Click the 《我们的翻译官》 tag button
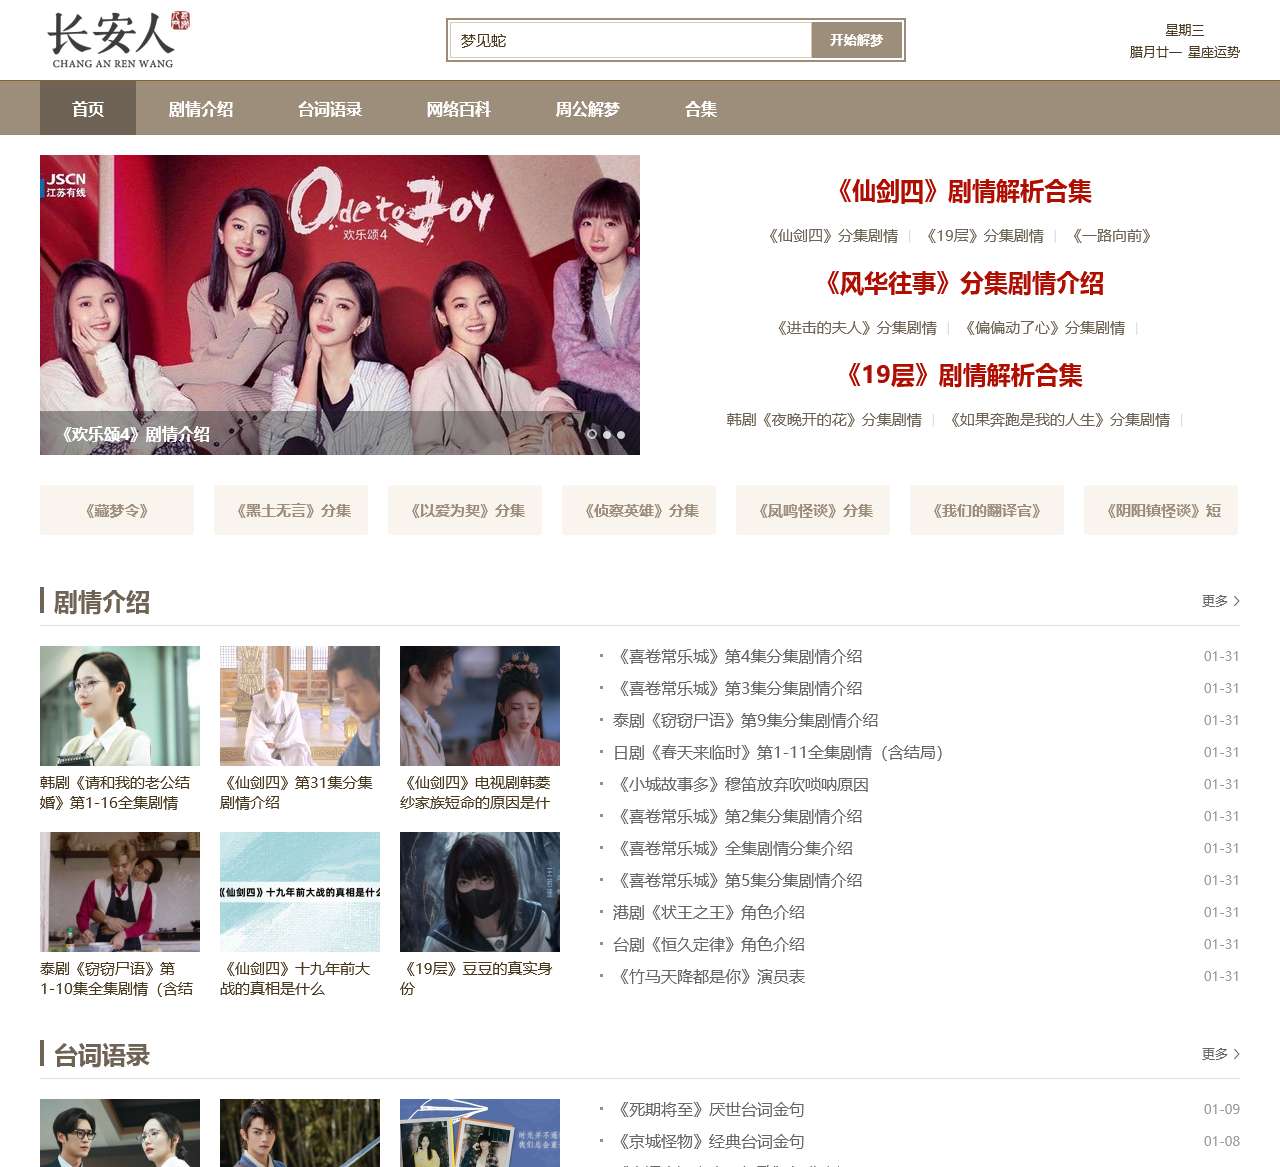 (x=987, y=510)
